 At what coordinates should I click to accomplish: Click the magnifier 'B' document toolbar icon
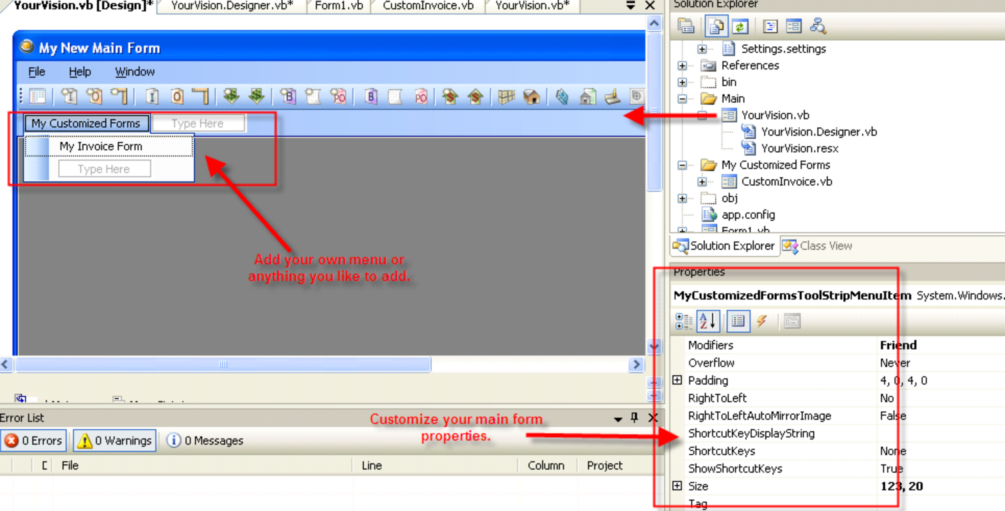pos(288,97)
